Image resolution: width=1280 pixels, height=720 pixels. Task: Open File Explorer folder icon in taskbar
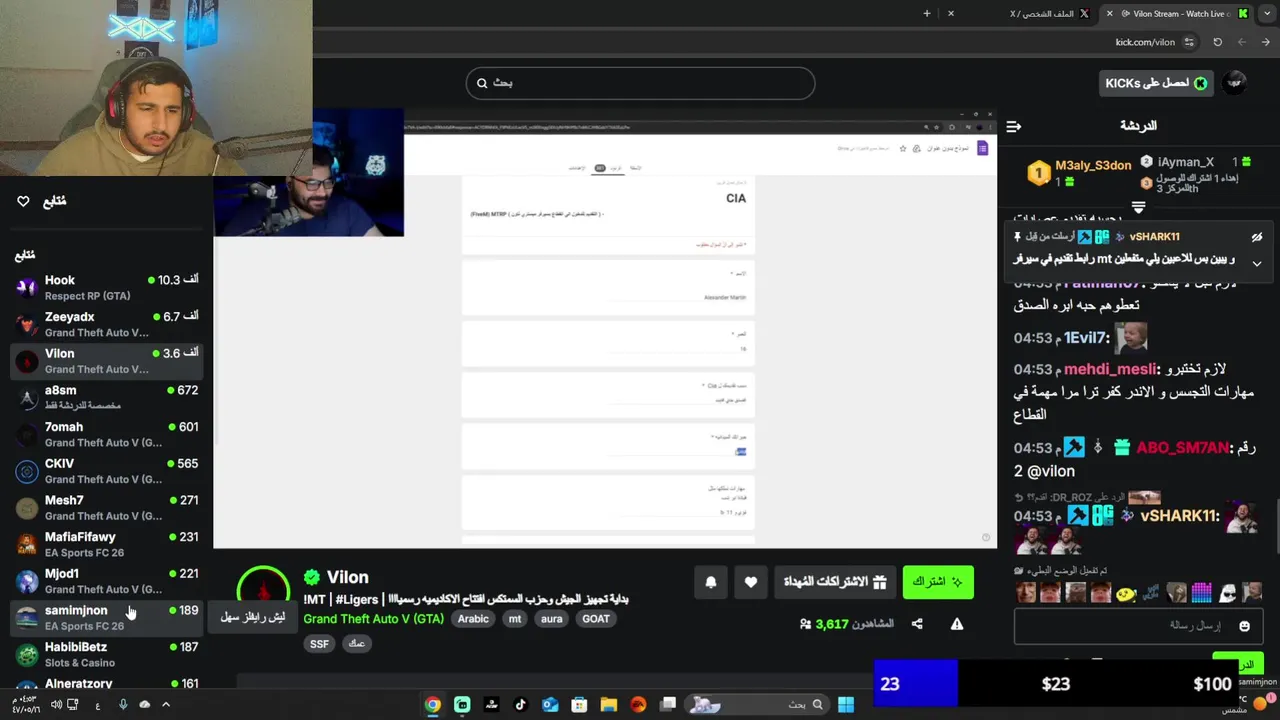609,704
